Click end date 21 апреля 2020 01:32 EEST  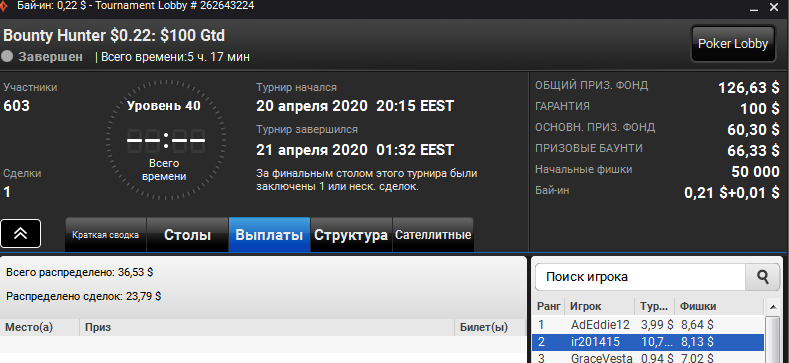(x=355, y=150)
